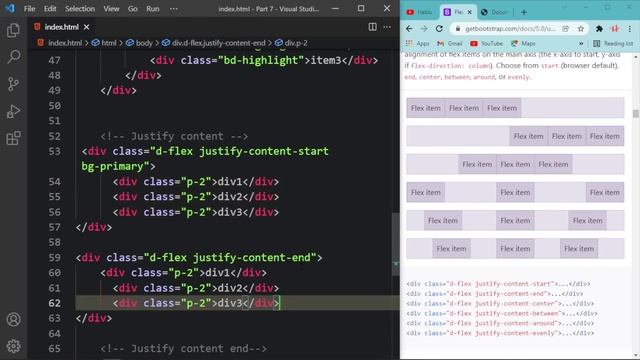Image resolution: width=640 pixels, height=360 pixels.
Task: Click the Justify content comment text
Action: 174,136
